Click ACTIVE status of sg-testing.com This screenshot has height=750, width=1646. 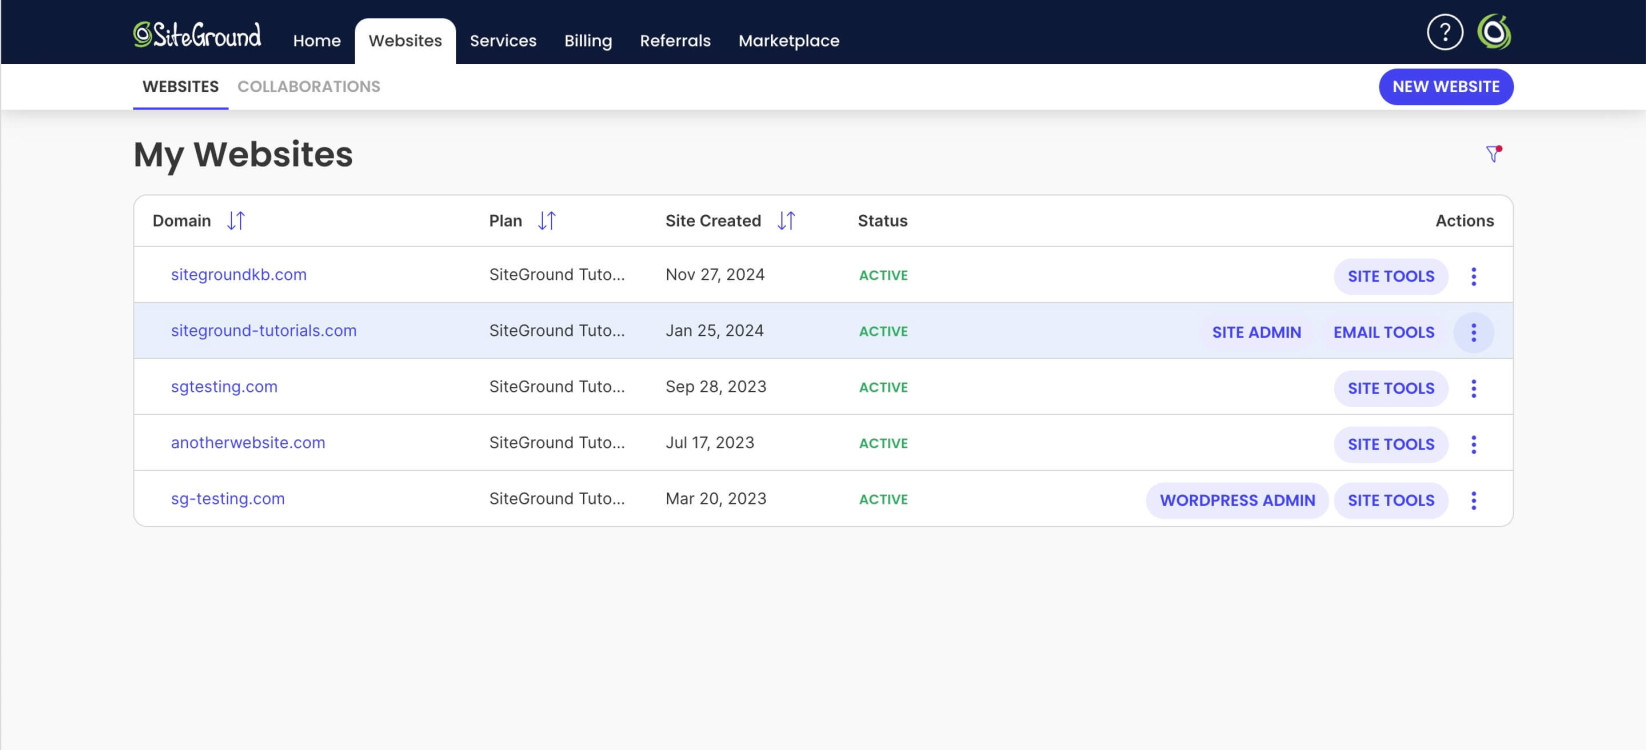click(x=884, y=500)
